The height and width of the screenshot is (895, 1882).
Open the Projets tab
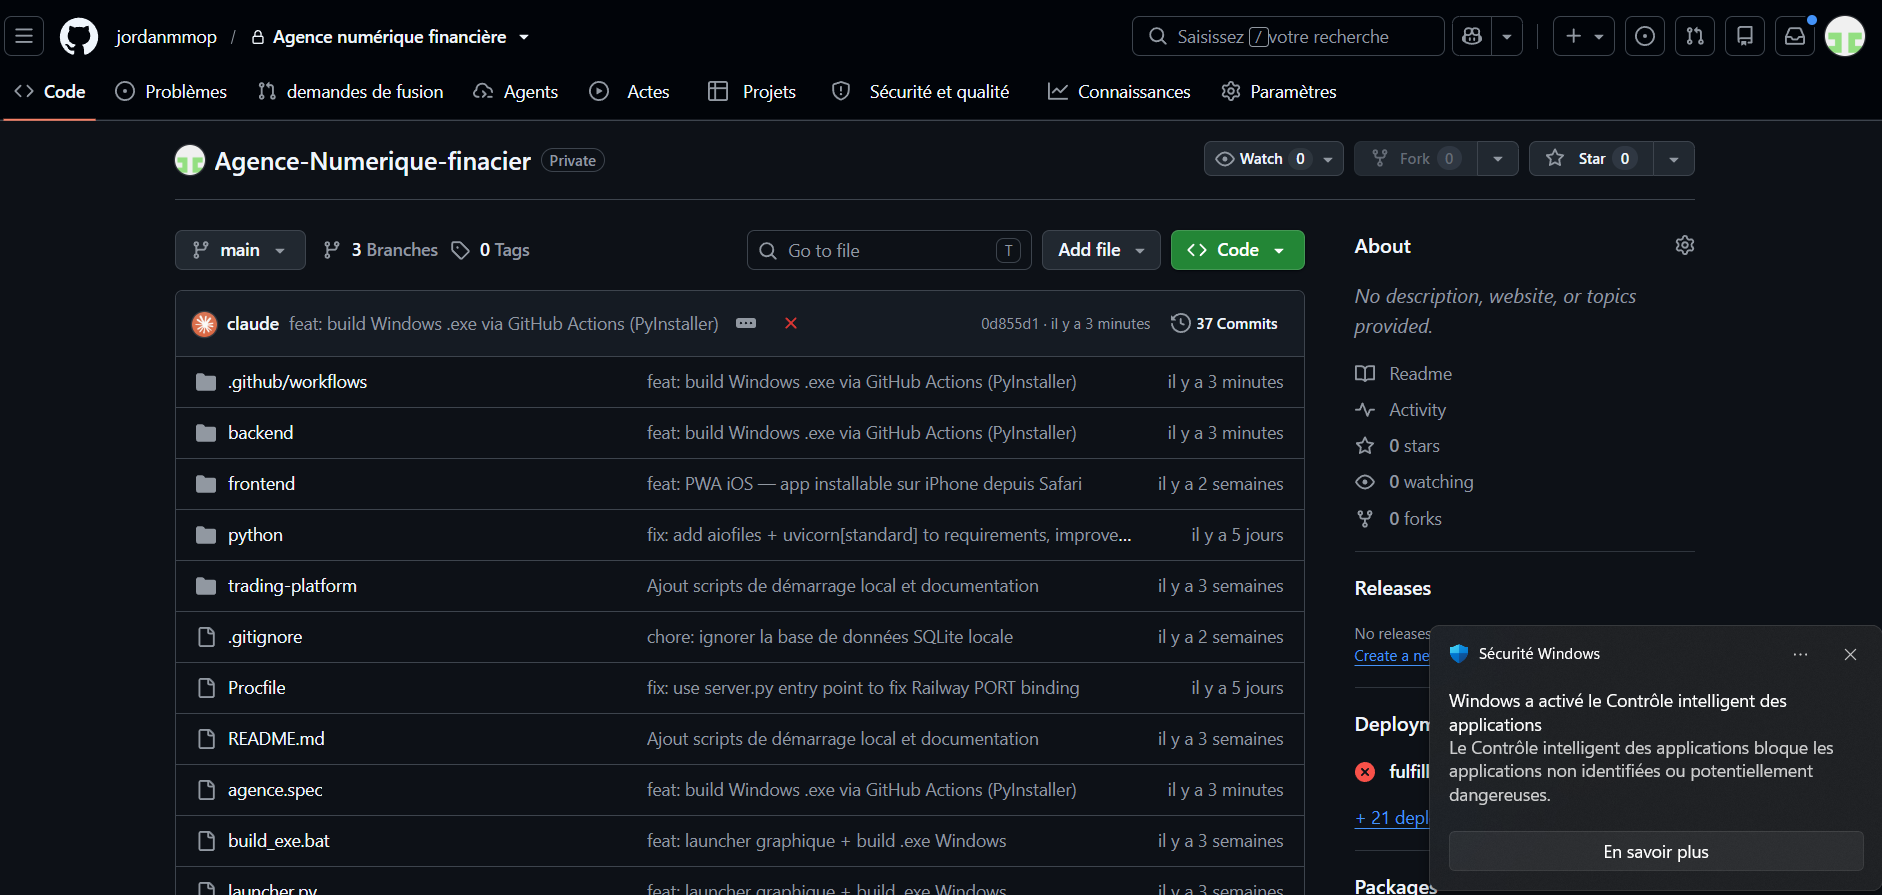click(x=752, y=91)
